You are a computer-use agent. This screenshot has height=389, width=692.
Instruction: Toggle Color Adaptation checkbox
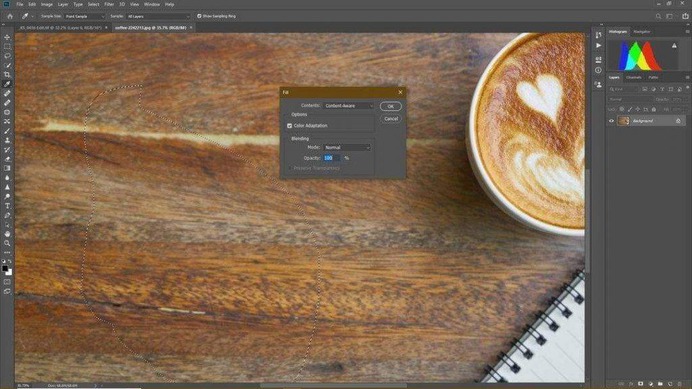pos(290,126)
